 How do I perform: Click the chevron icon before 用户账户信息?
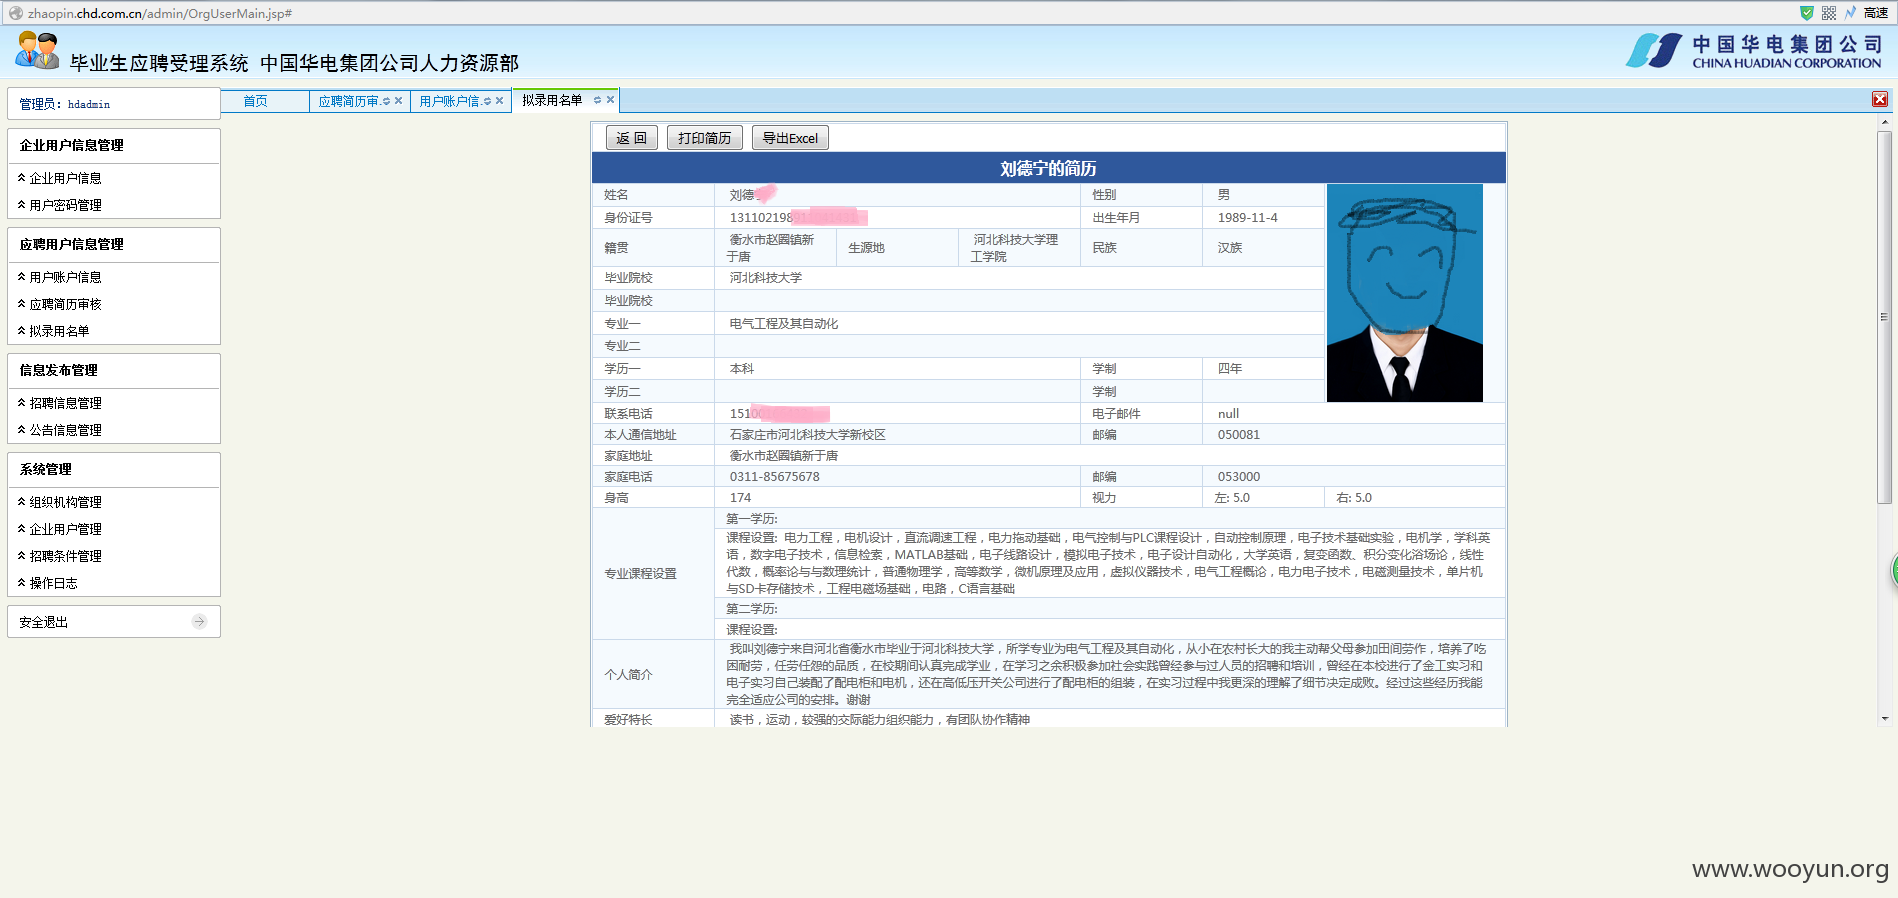click(x=22, y=277)
